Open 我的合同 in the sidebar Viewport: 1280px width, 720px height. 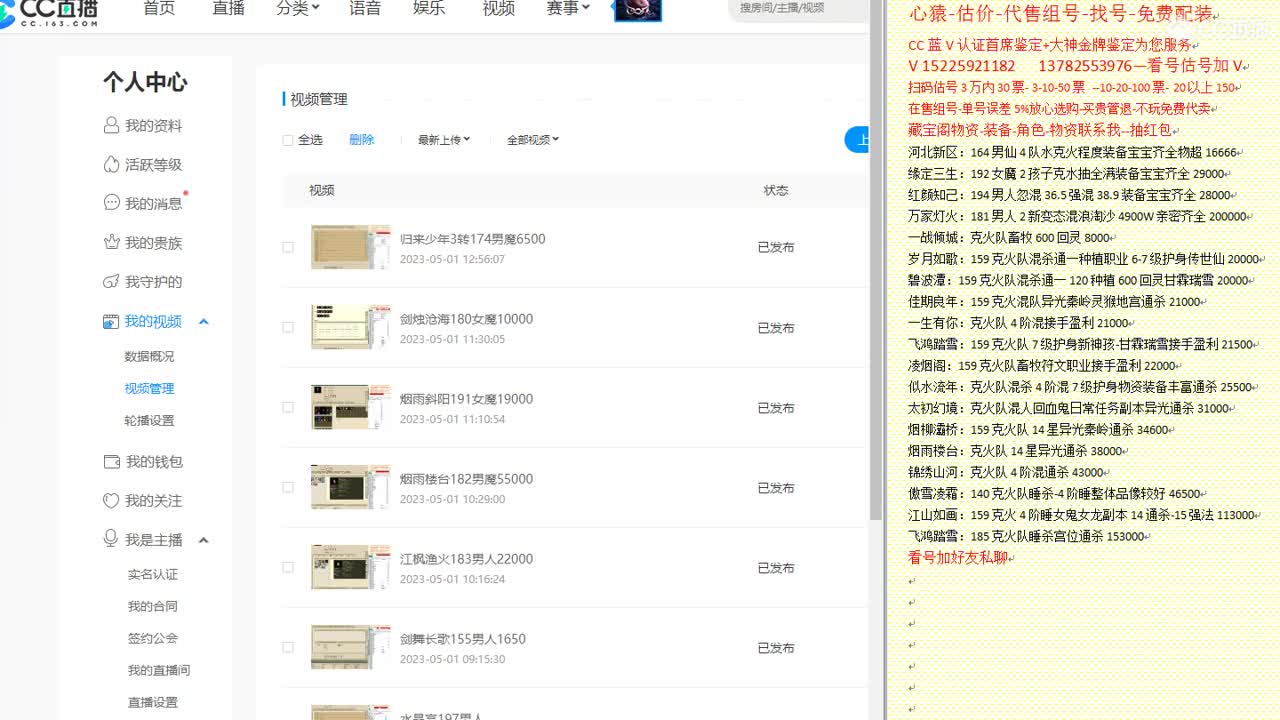153,606
